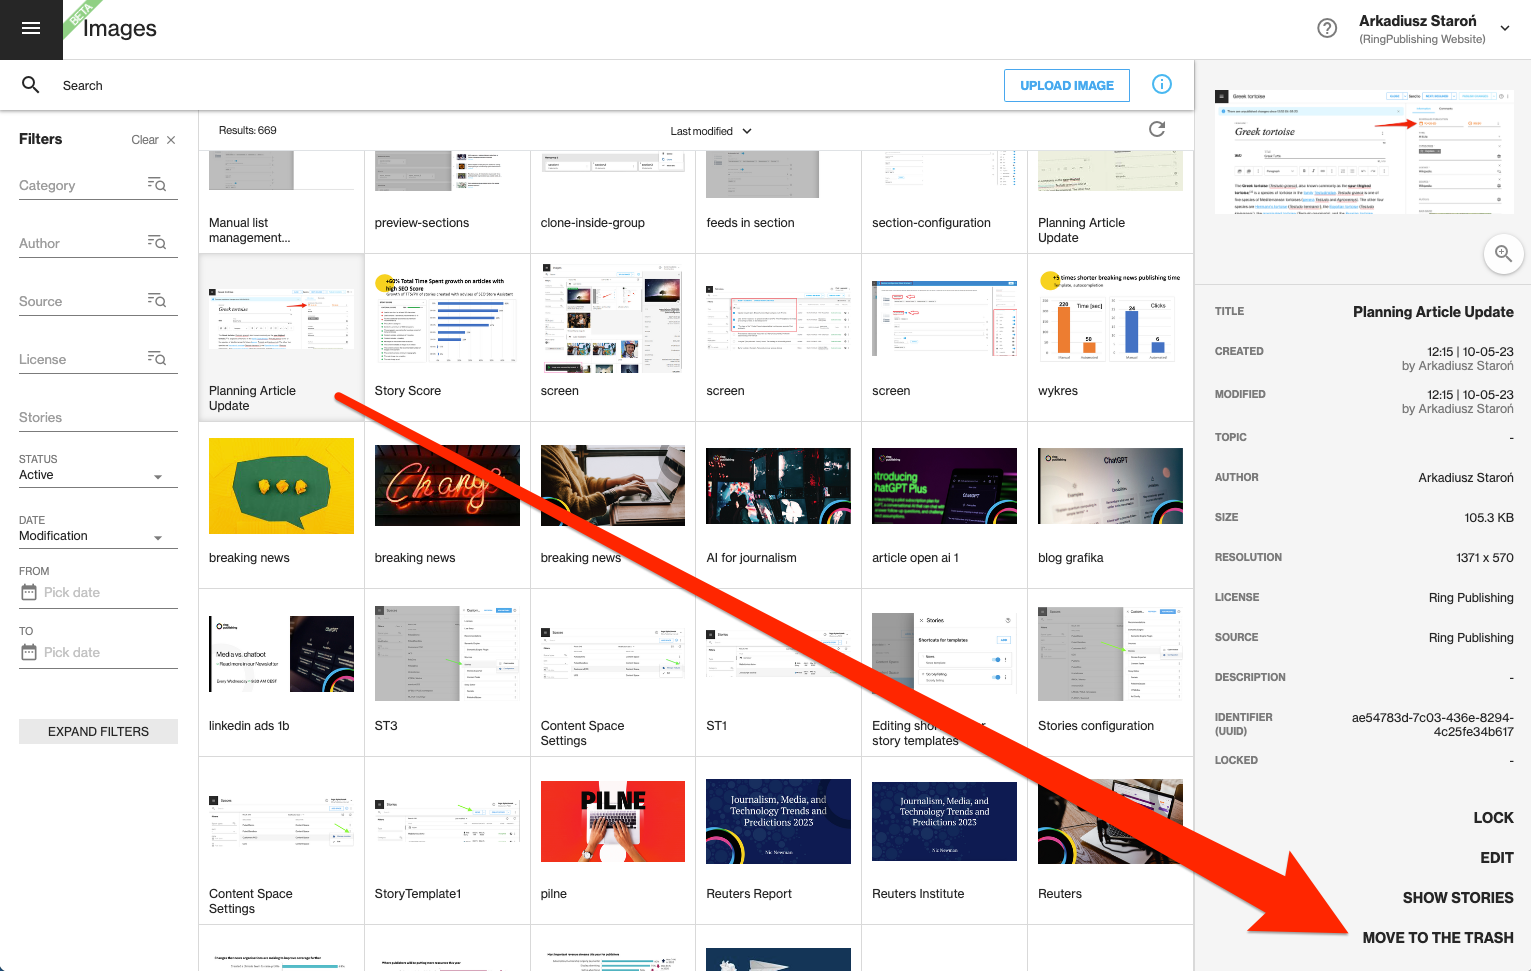Click Move to the Trash
Screen dimensions: 1531x971
pyautogui.click(x=1438, y=938)
